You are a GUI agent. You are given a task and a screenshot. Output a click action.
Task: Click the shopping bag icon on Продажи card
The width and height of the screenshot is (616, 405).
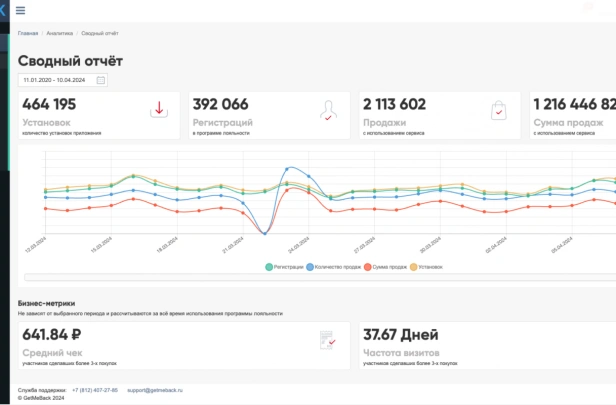point(499,110)
